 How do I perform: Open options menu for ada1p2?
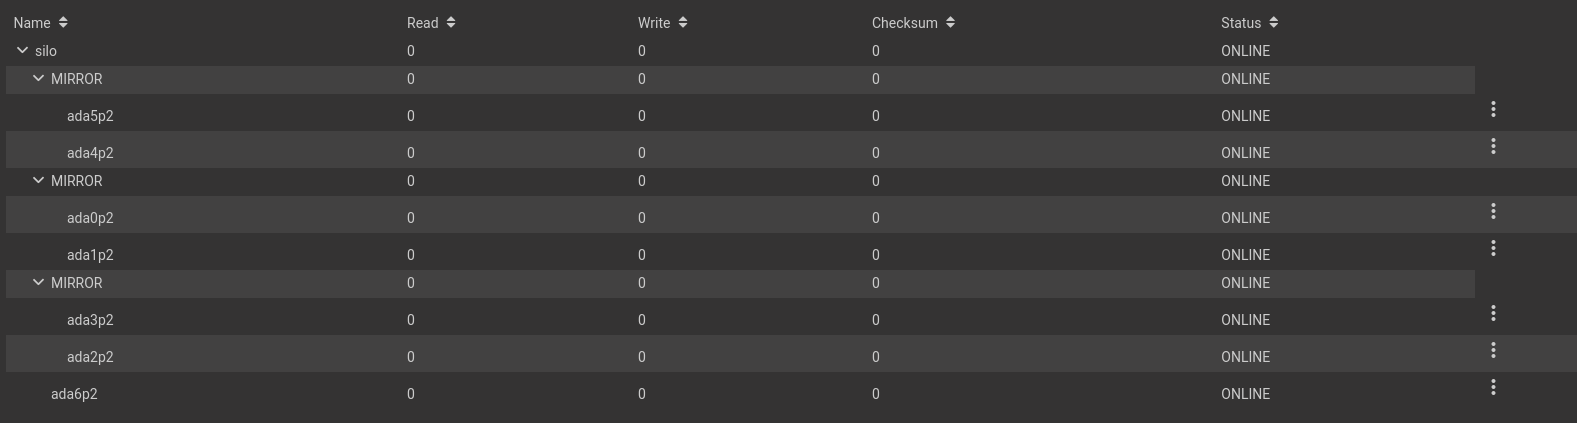1493,248
